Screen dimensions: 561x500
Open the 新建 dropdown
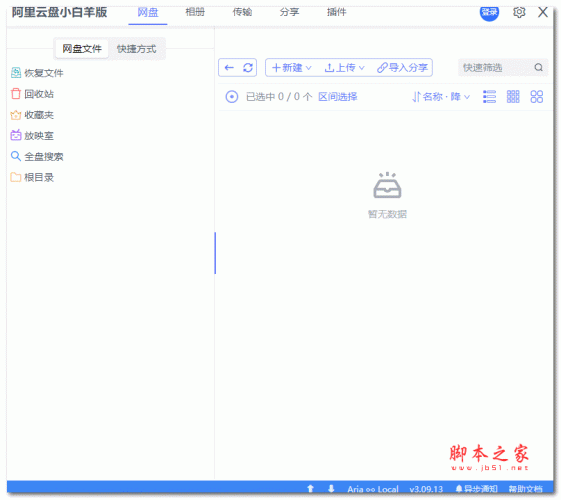pyautogui.click(x=292, y=68)
